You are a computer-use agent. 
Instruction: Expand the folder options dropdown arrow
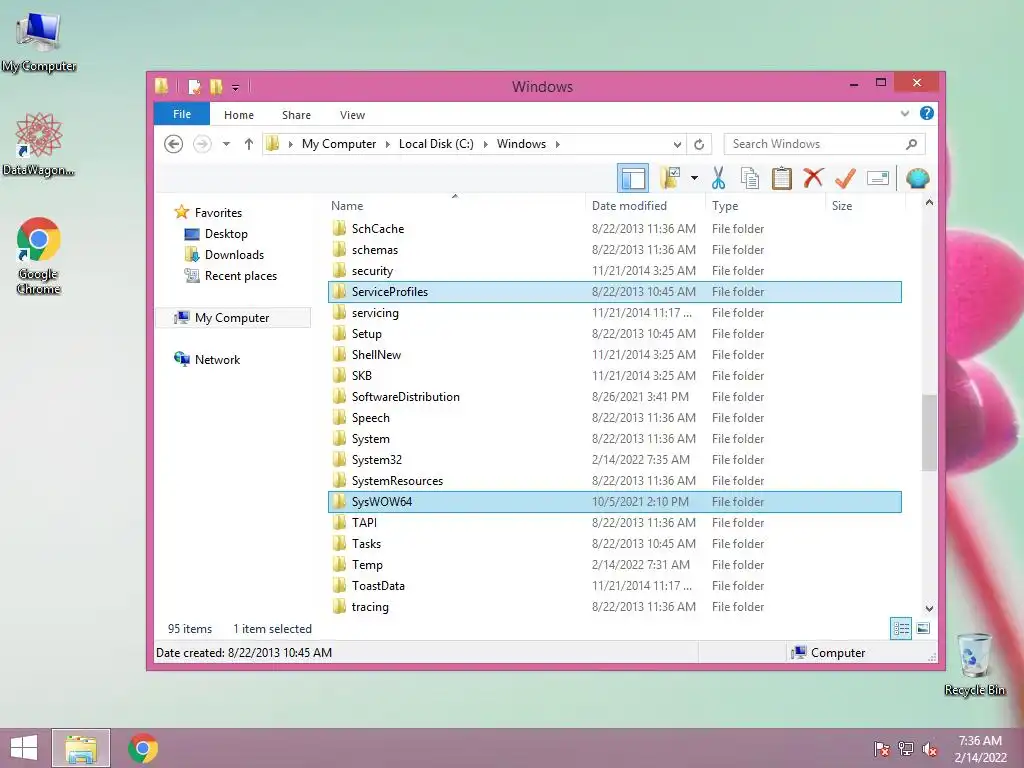pyautogui.click(x=694, y=178)
